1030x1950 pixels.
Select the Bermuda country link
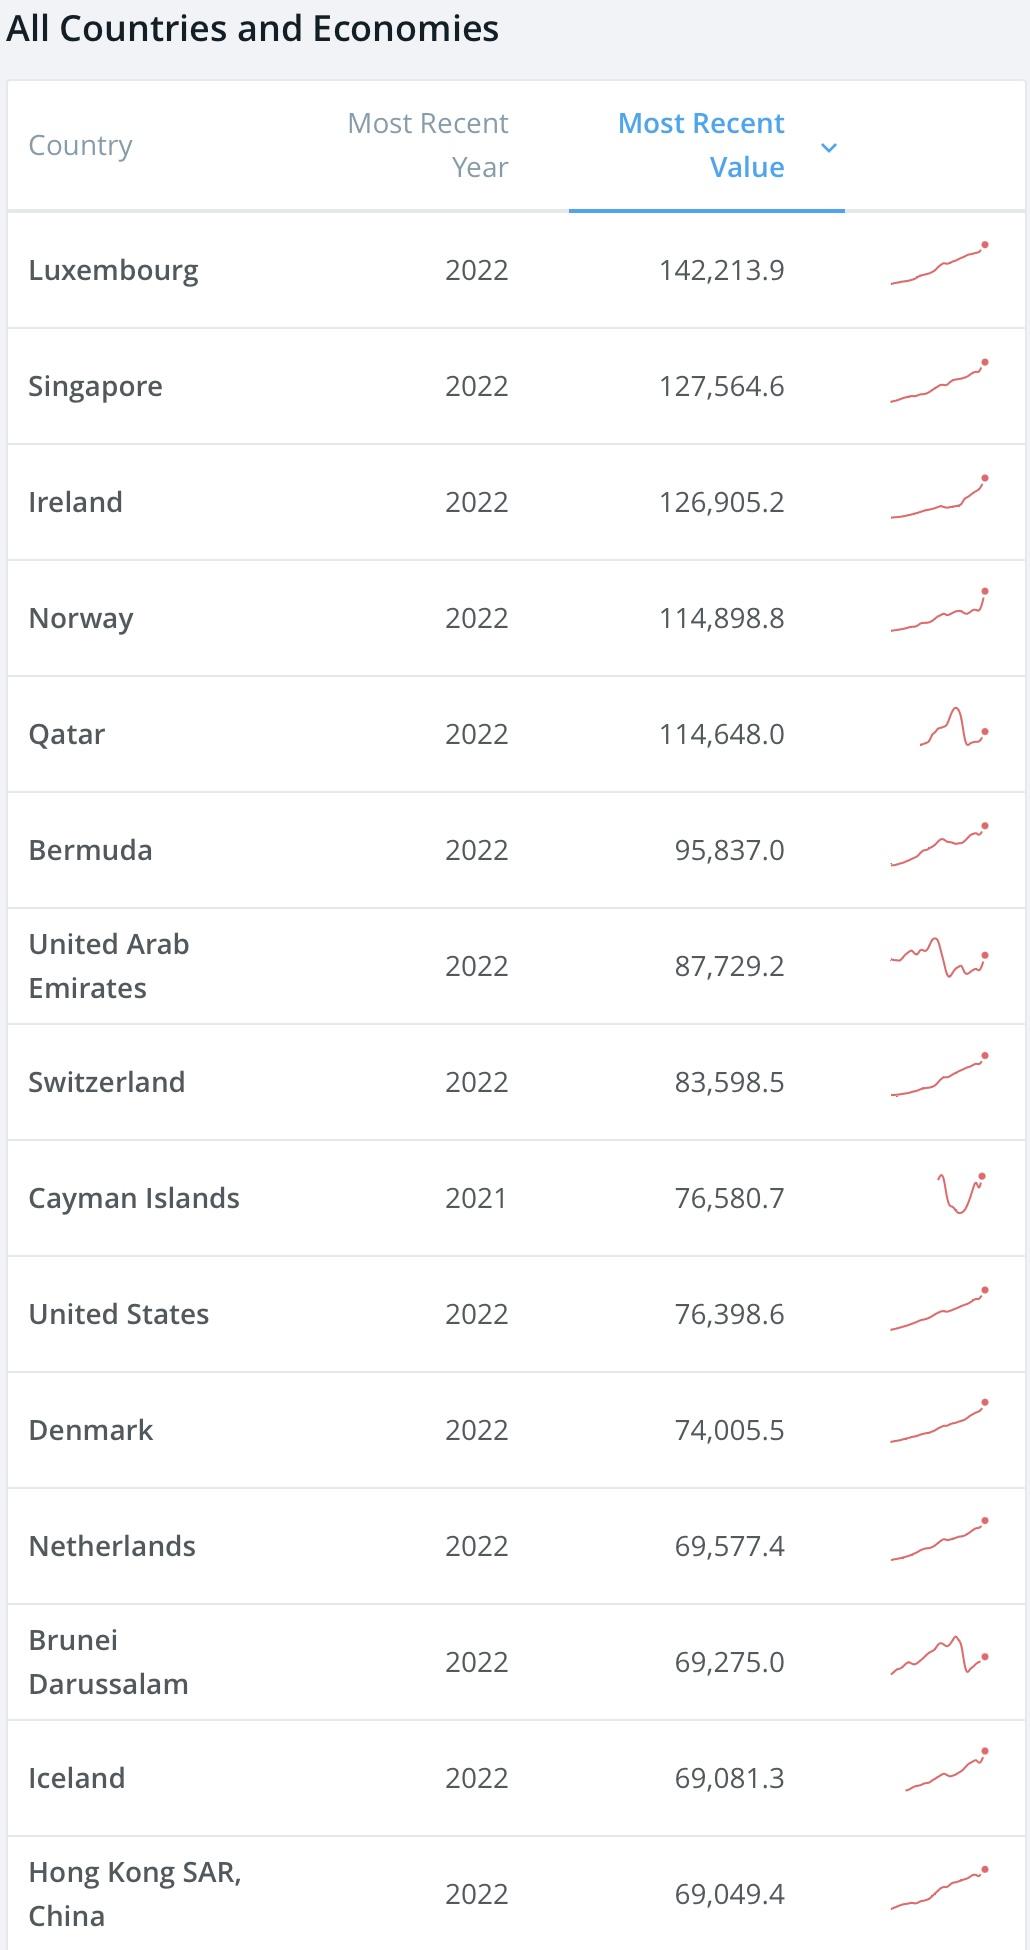click(x=90, y=850)
